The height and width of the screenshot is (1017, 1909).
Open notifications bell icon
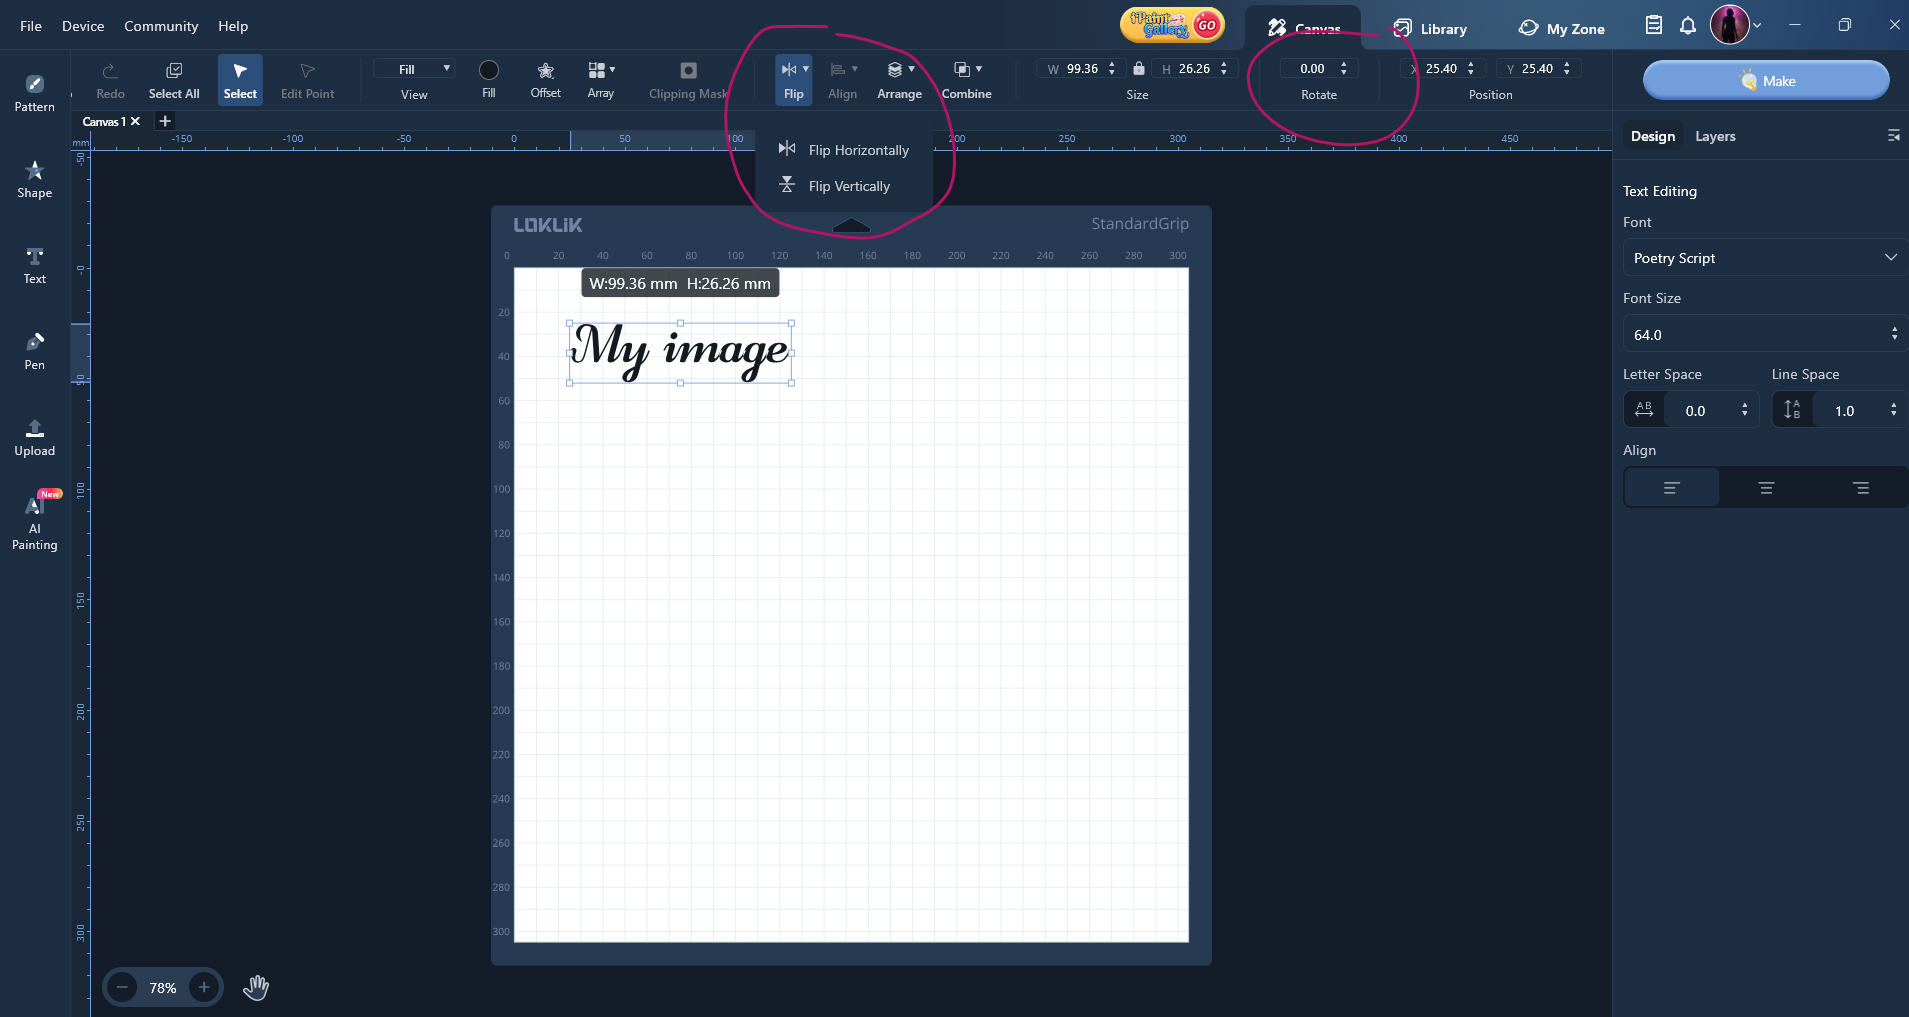[1688, 26]
